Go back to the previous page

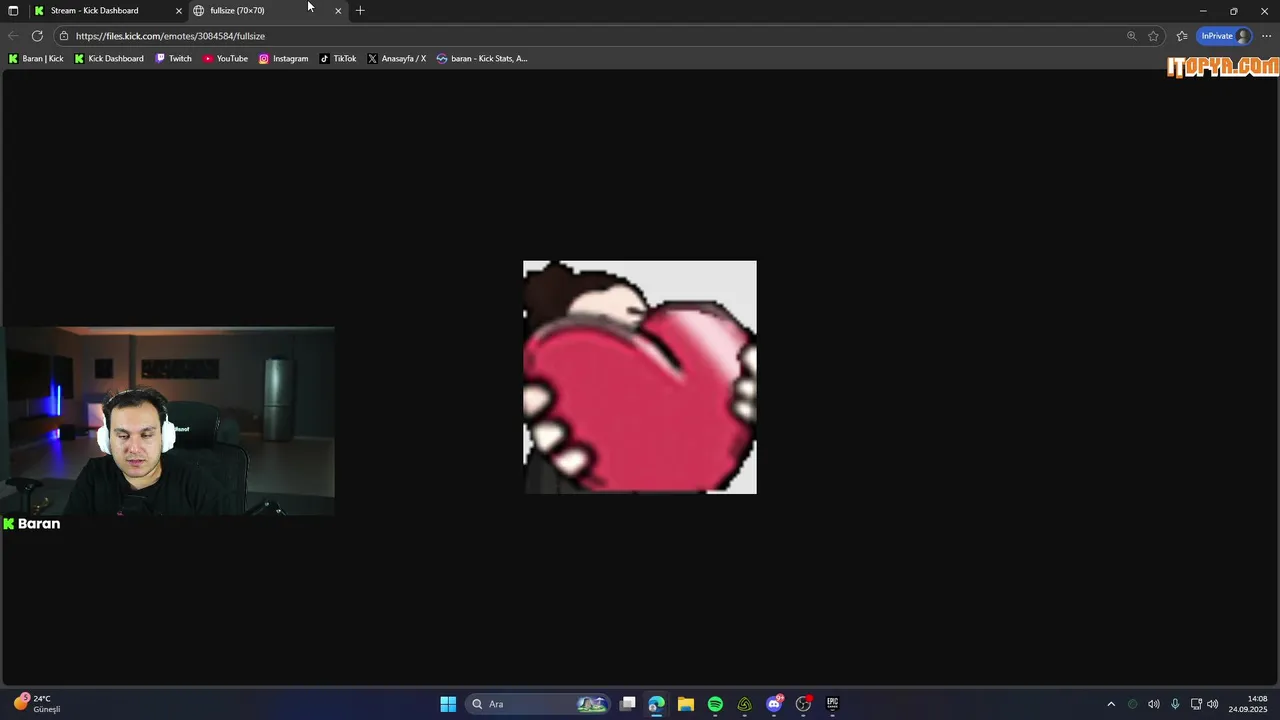tap(13, 36)
